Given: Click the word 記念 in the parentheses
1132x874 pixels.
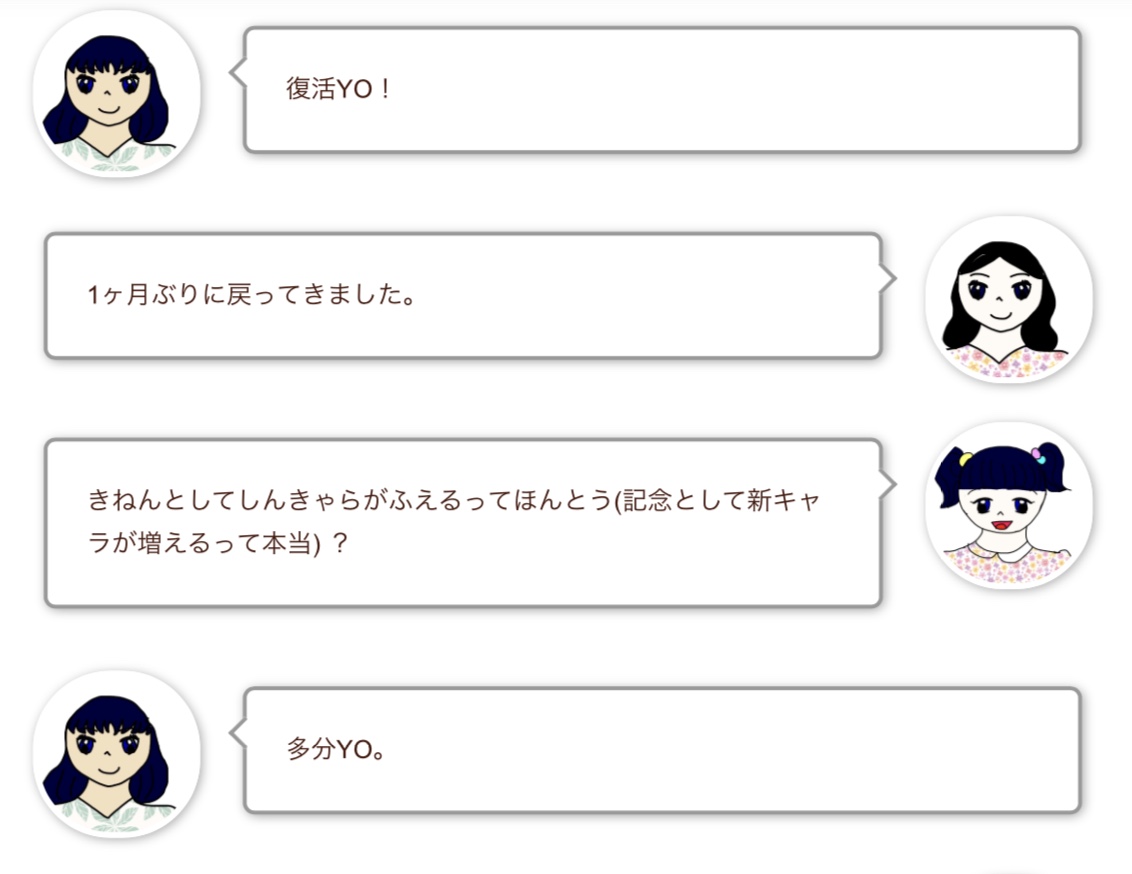Looking at the screenshot, I should pyautogui.click(x=647, y=500).
